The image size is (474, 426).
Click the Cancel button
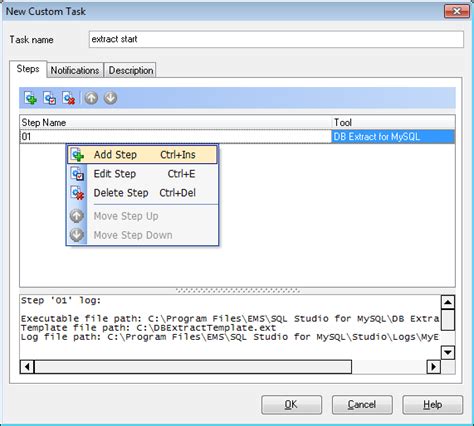362,405
